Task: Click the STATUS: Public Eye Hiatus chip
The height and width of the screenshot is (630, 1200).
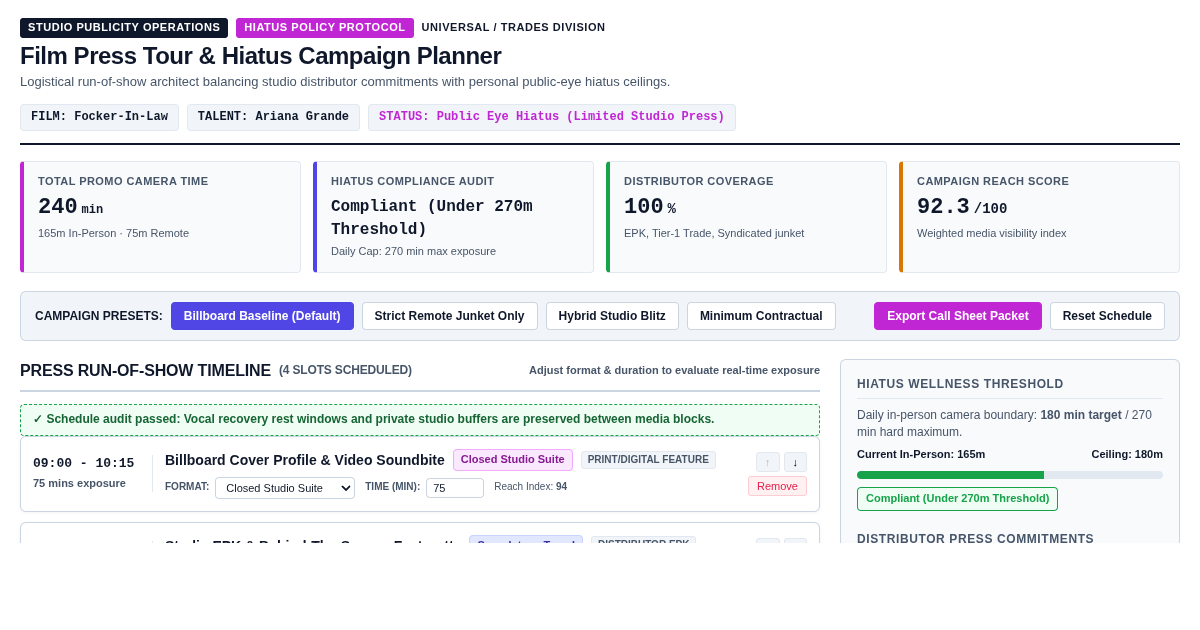Action: (x=552, y=117)
